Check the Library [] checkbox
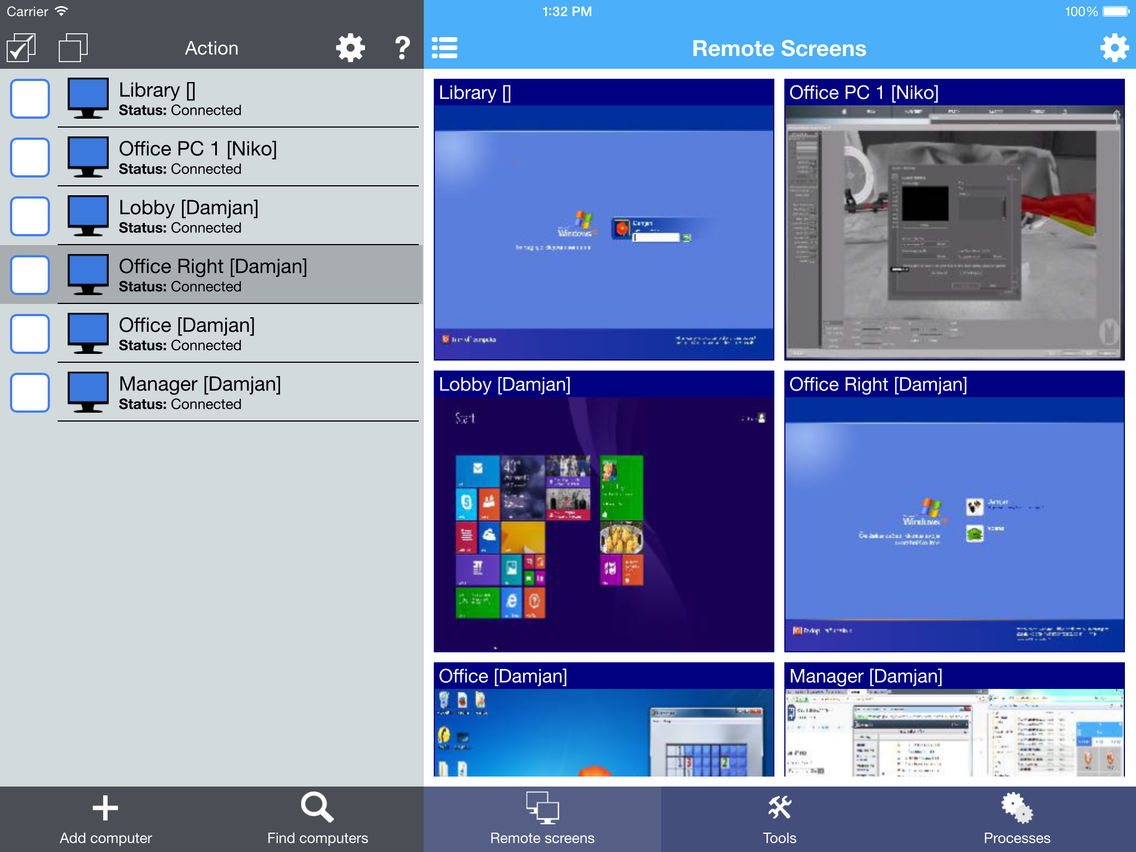Screen dimensions: 1136x852 click(x=30, y=99)
